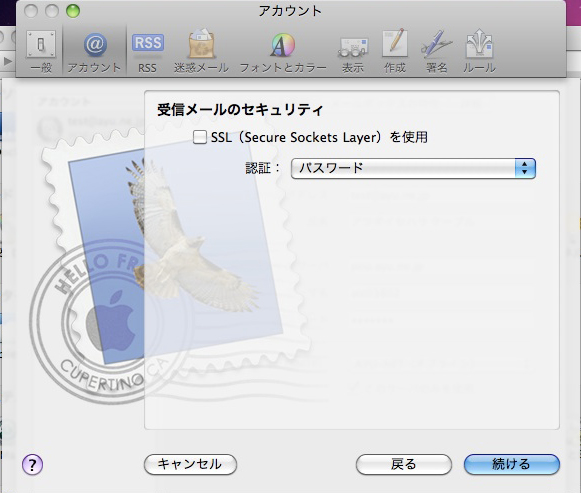Select the アカウント (Accounts) toolbar icon

pos(94,51)
